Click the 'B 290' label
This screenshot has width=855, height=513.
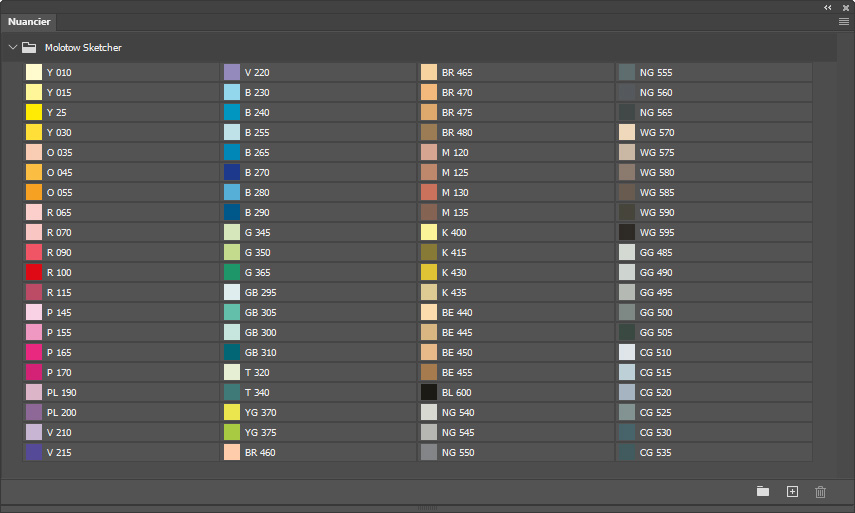click(x=257, y=213)
